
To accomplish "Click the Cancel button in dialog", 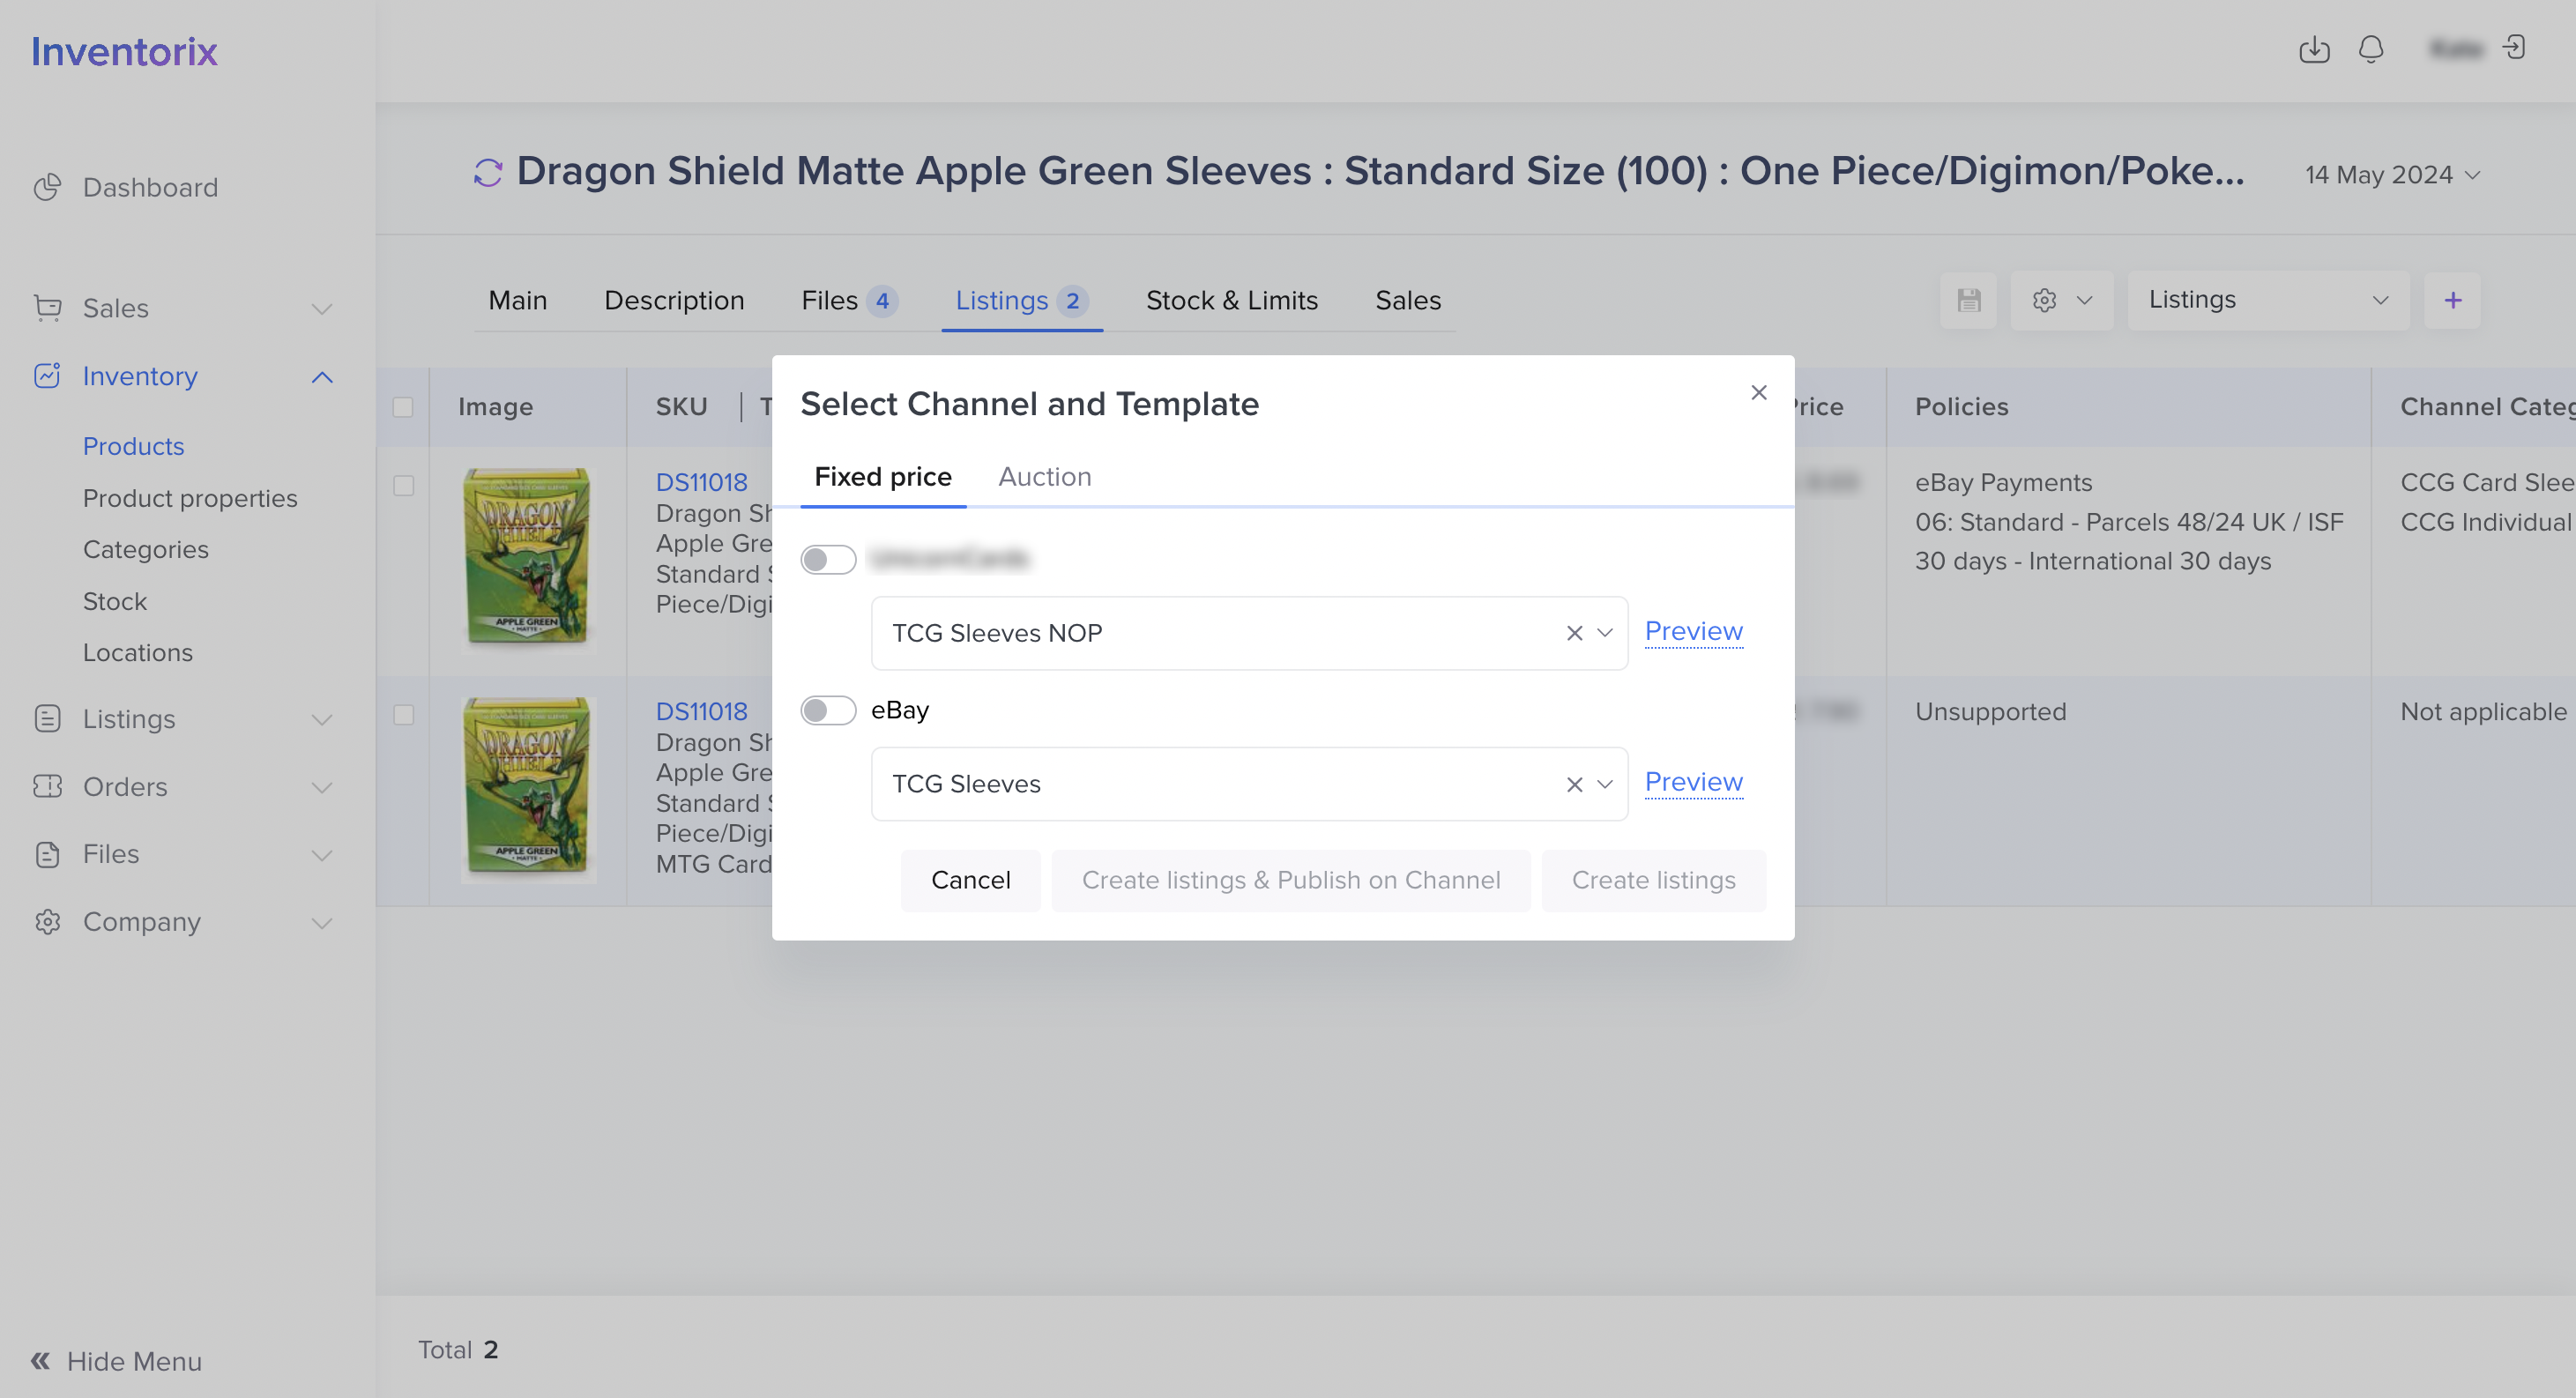I will [x=970, y=881].
